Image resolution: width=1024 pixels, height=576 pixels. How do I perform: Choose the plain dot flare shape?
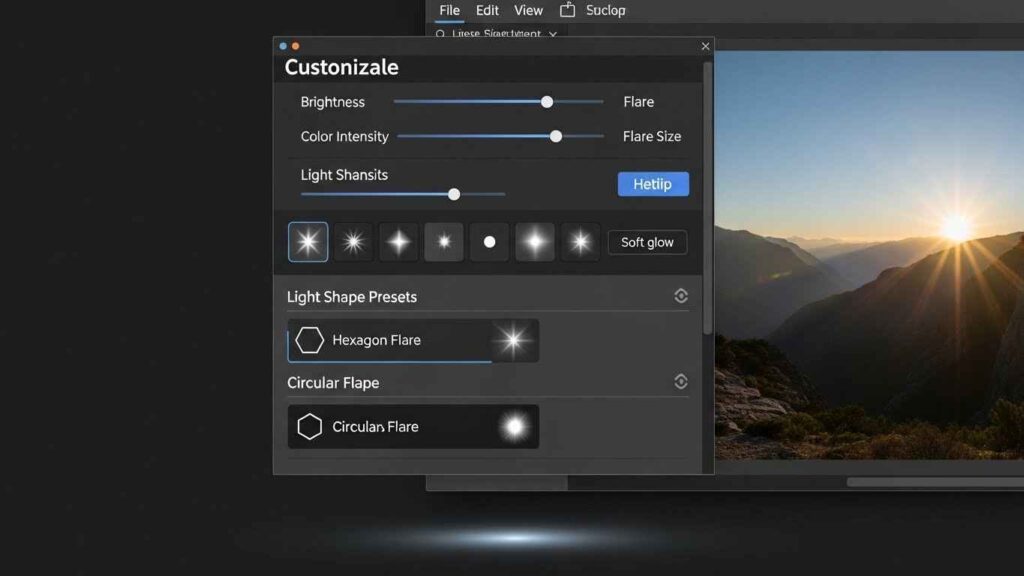point(488,241)
